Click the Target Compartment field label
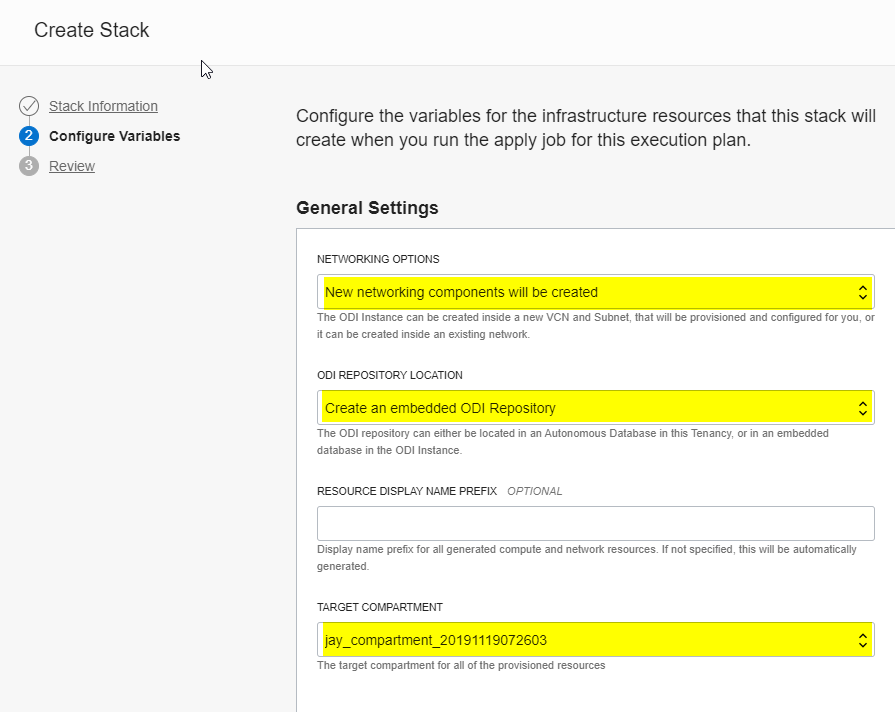Image resolution: width=895 pixels, height=712 pixels. [380, 607]
